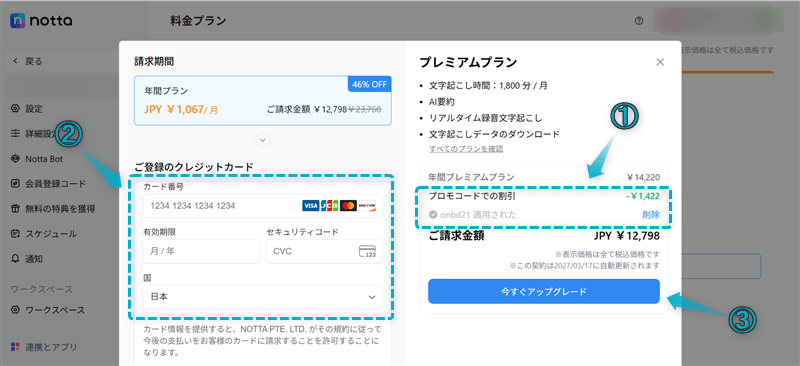Click the CVC card hint icon
This screenshot has height=366, width=800.
[x=367, y=251]
